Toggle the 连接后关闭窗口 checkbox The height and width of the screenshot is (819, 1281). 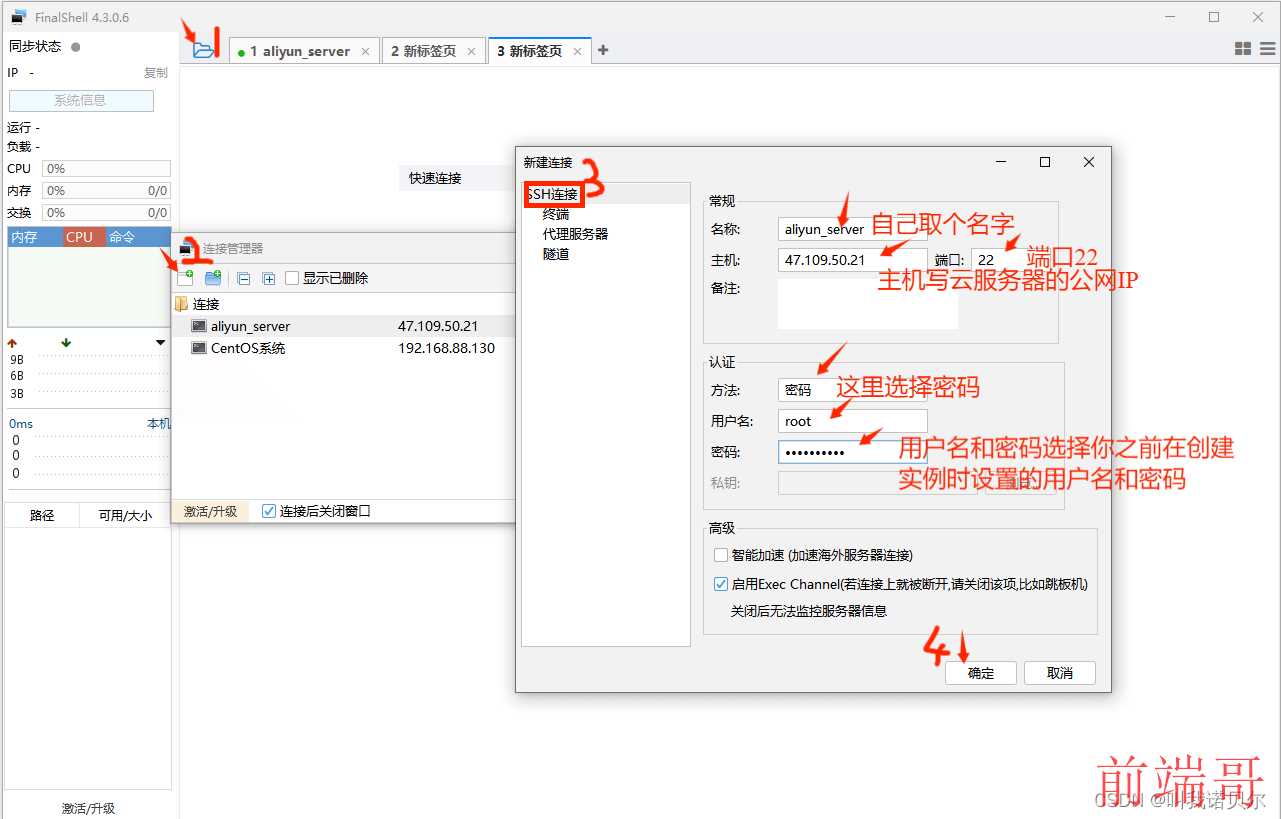[x=268, y=511]
